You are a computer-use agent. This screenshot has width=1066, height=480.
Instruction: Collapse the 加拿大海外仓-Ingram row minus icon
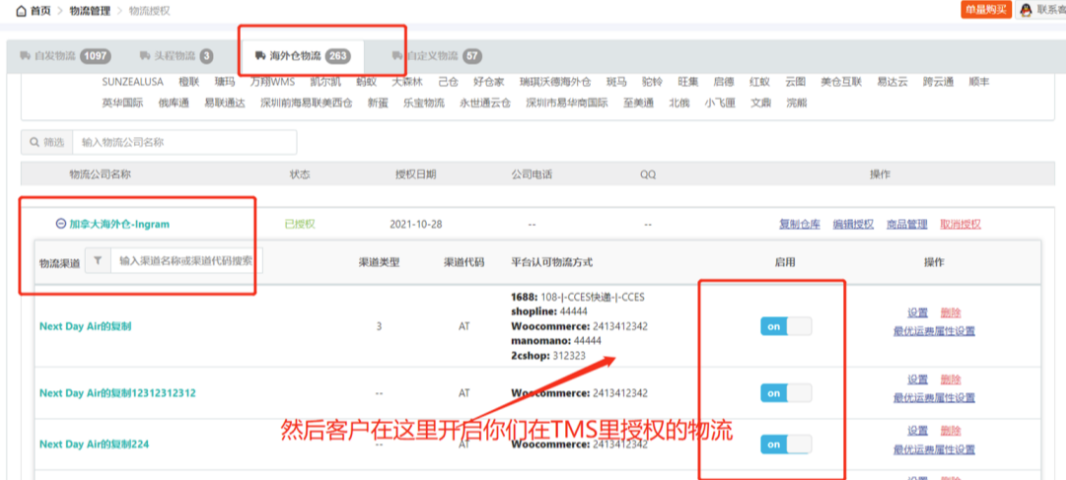61,224
